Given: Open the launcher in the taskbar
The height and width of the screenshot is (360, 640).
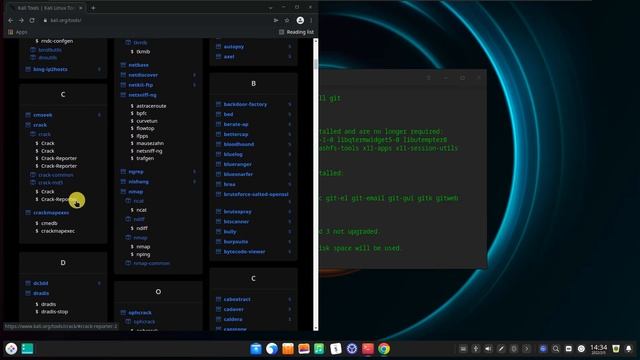Looking at the screenshot, I should [11, 349].
